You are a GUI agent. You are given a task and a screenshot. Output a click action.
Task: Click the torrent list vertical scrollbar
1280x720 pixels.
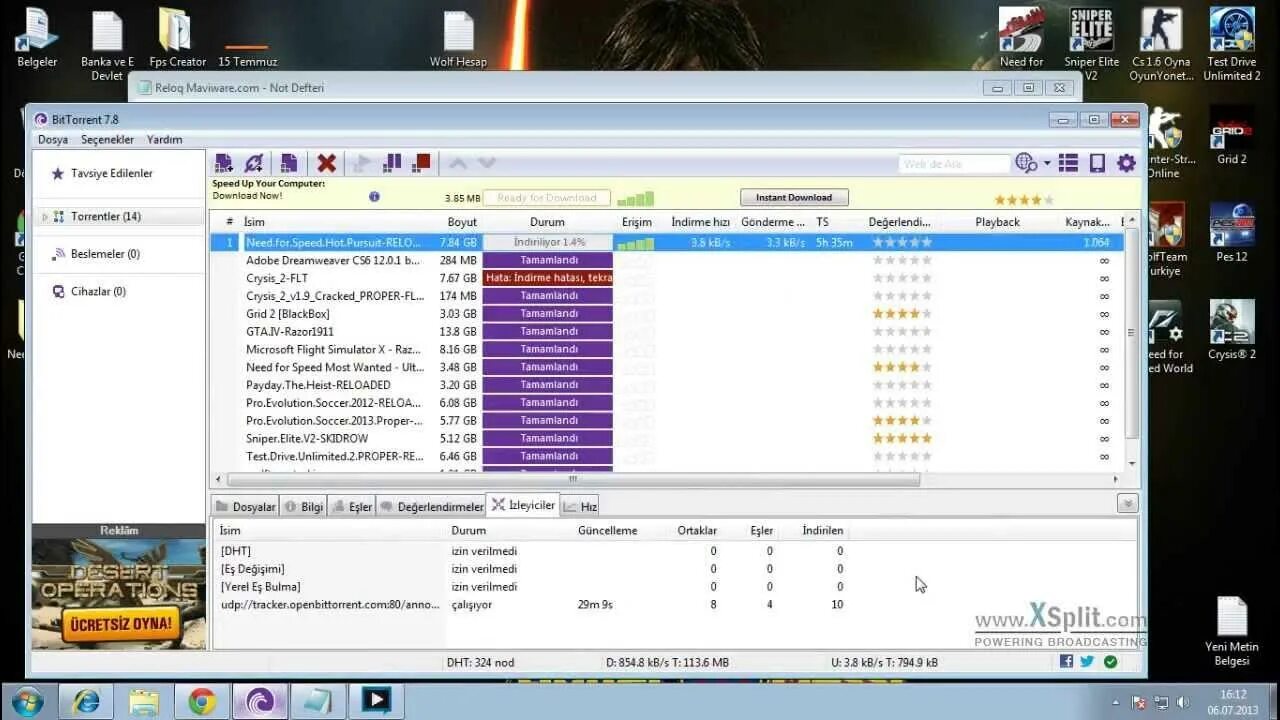click(x=1132, y=333)
